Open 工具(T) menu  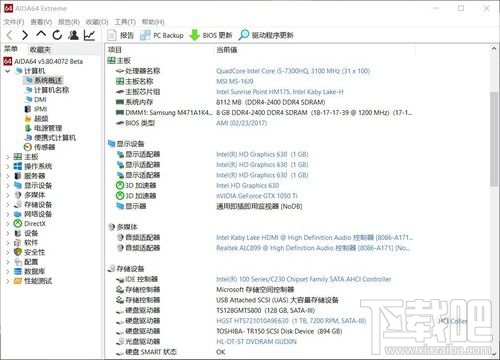(125, 22)
